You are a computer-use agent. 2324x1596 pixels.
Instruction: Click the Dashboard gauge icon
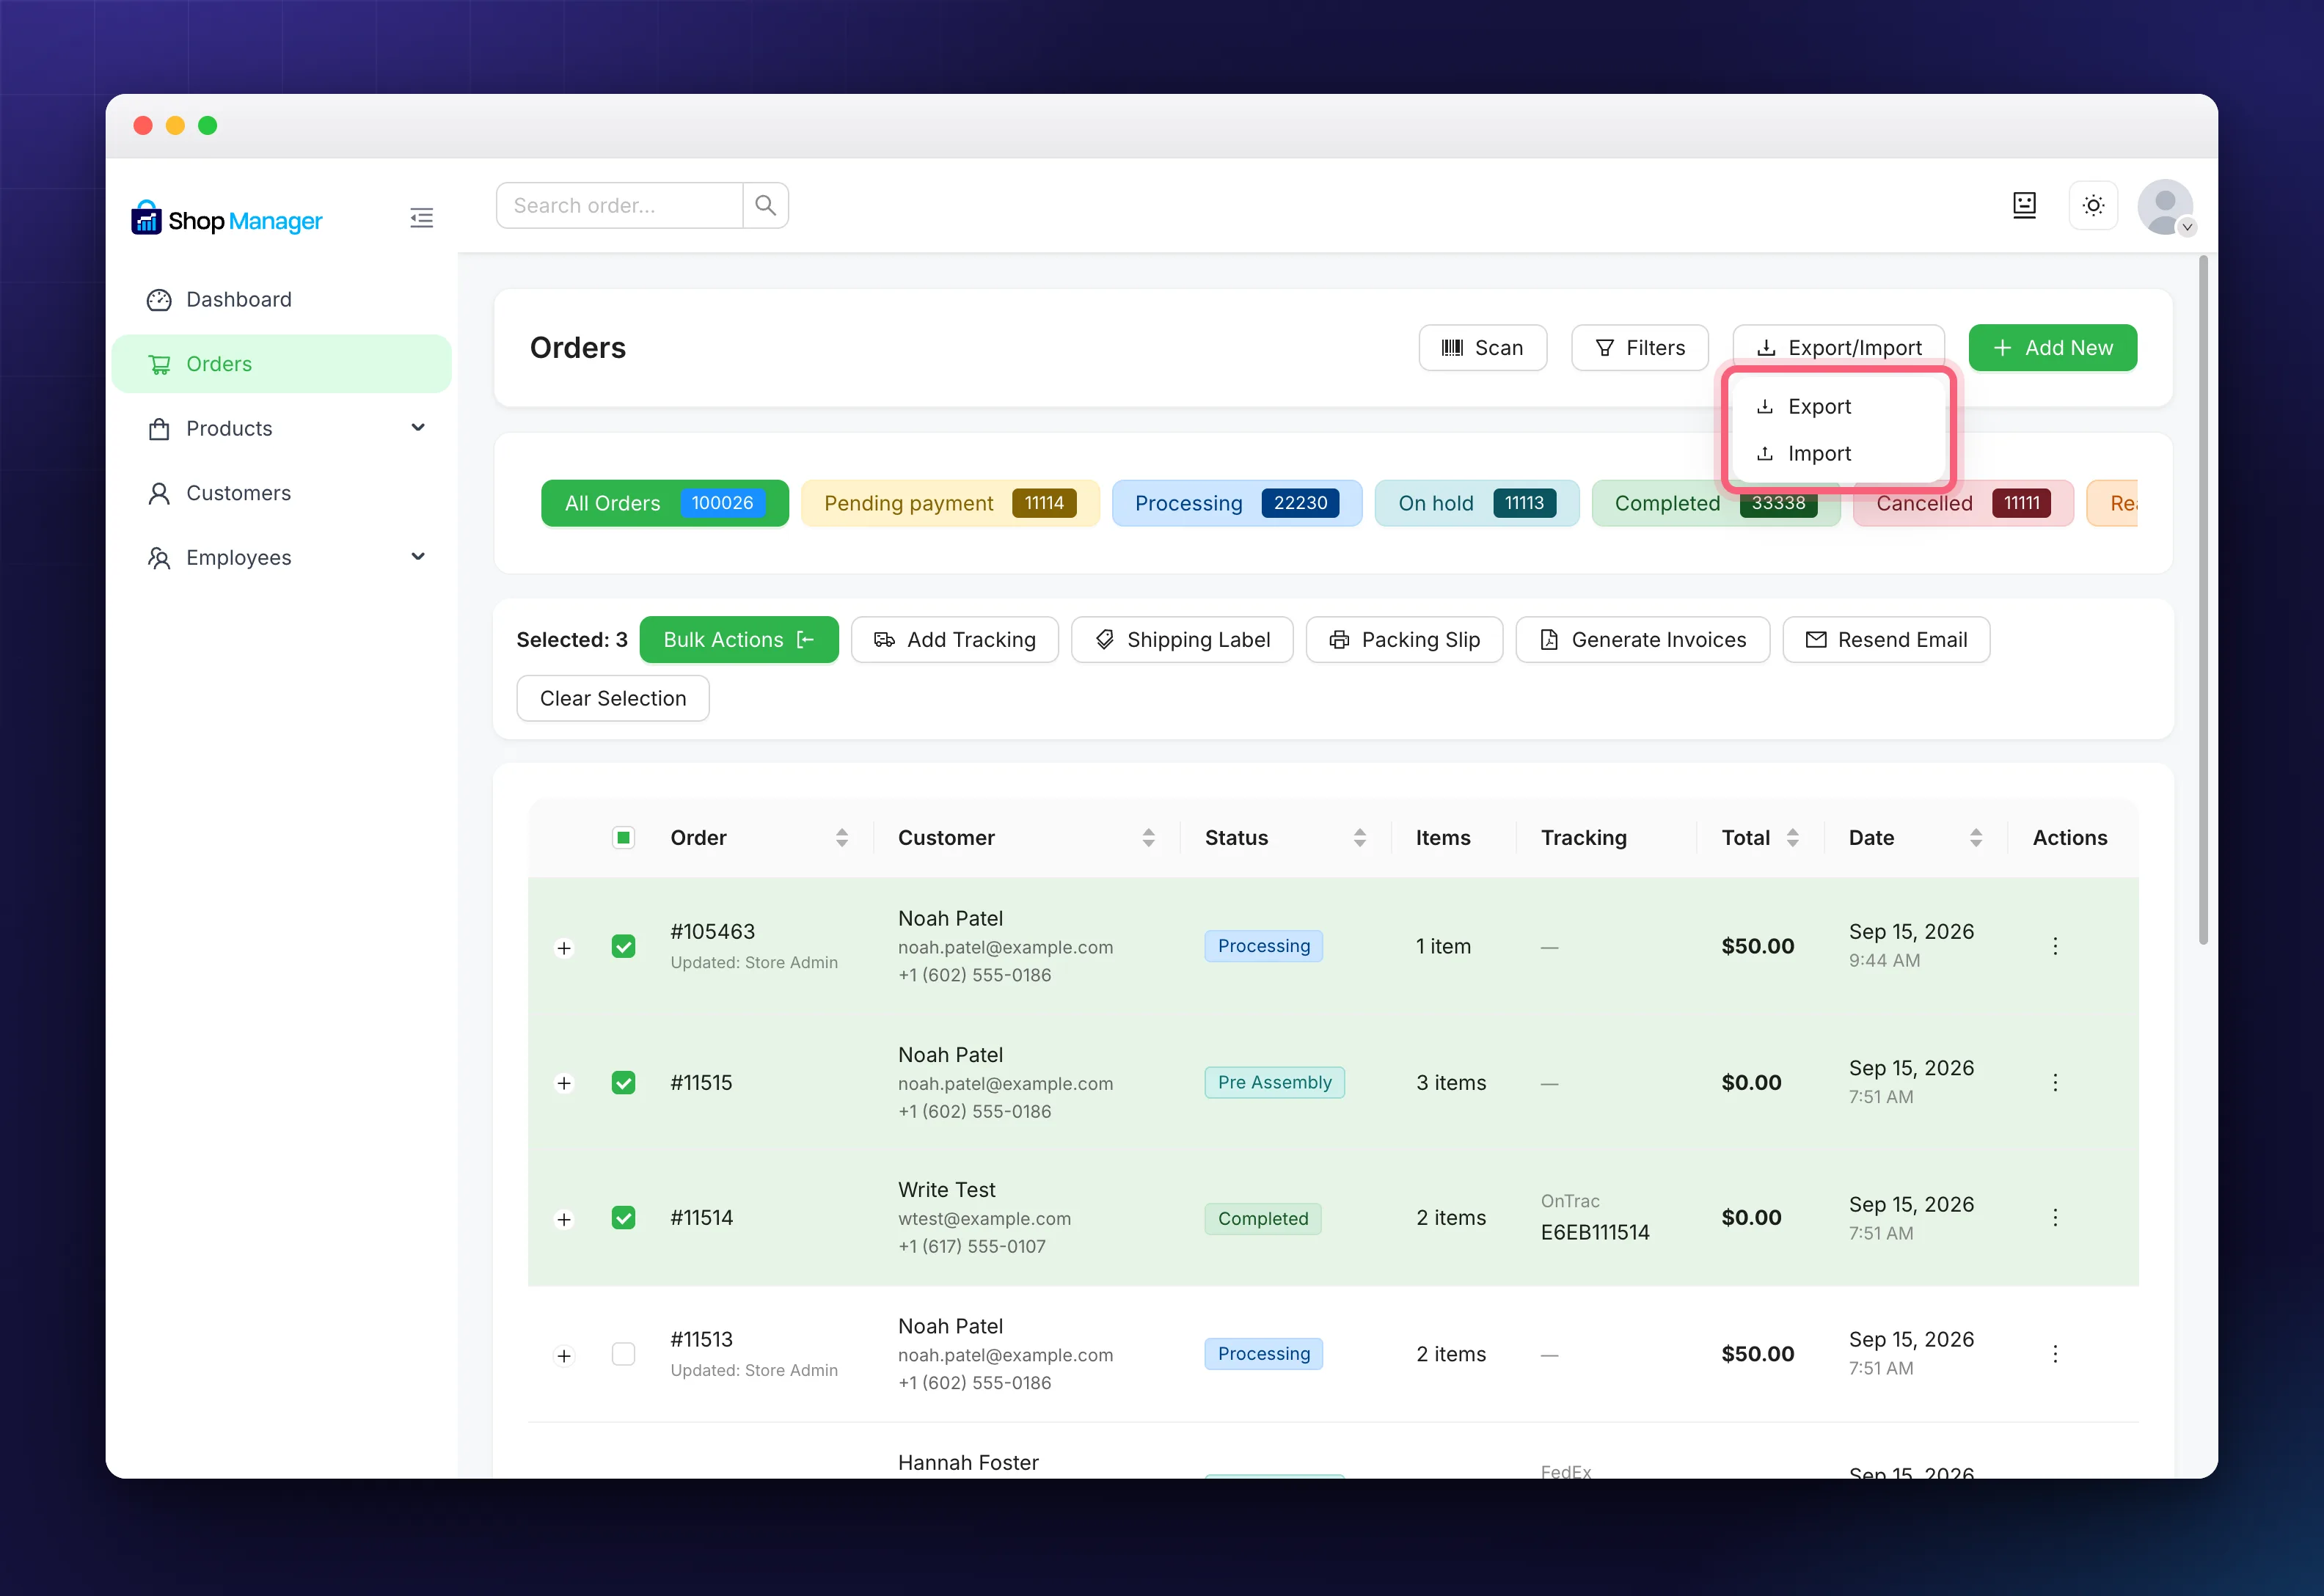click(159, 300)
